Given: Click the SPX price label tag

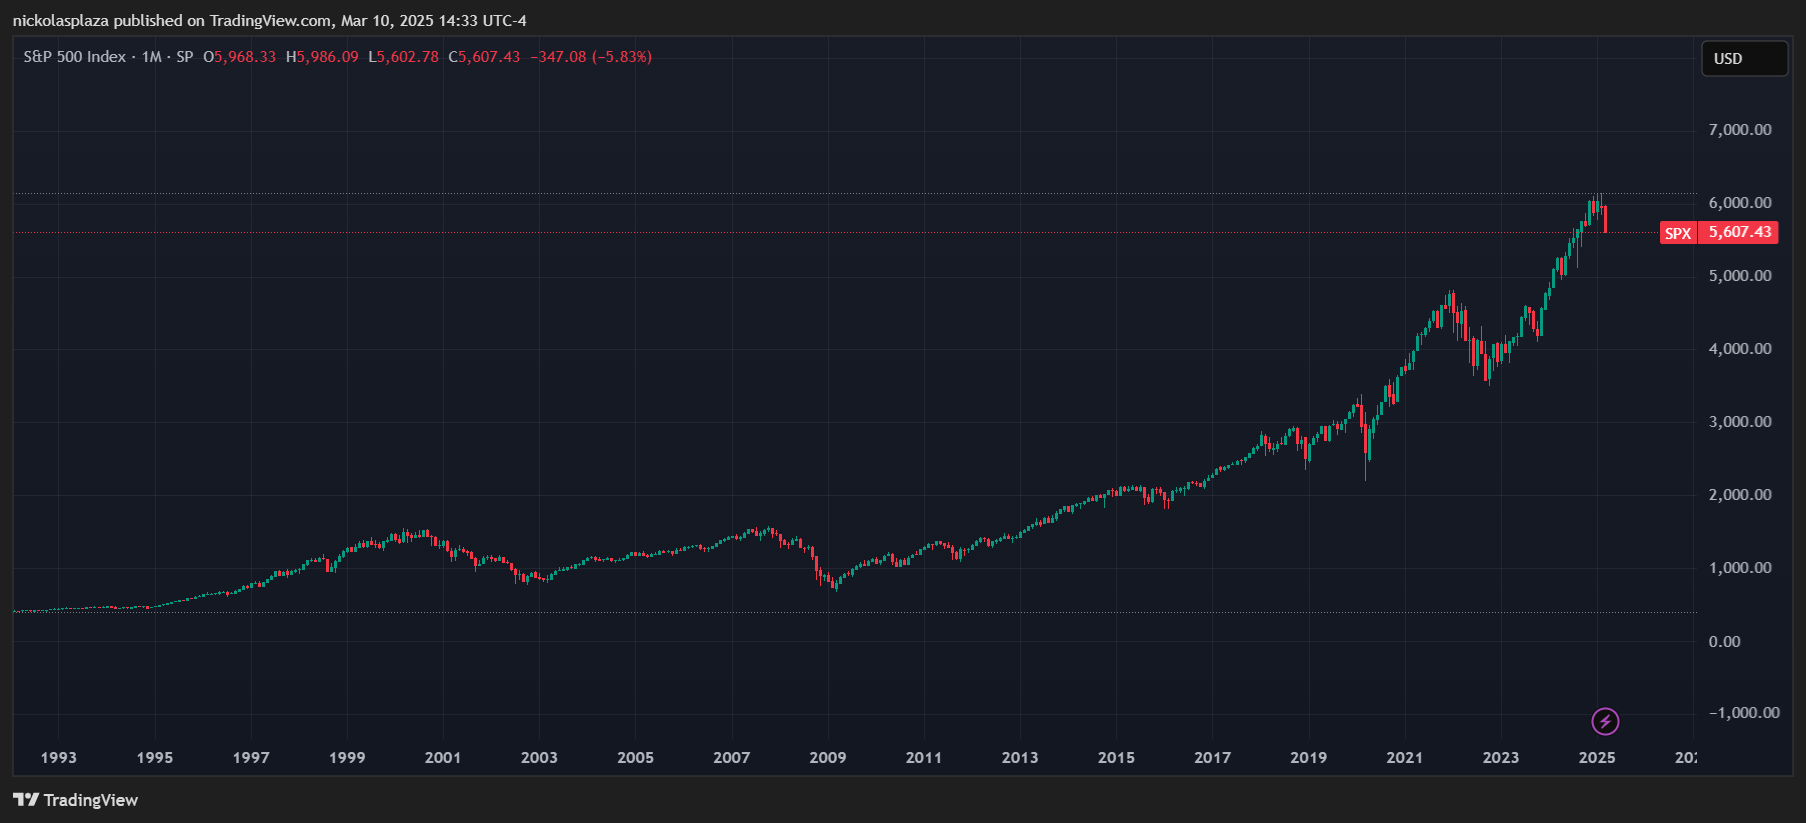Looking at the screenshot, I should (x=1678, y=233).
